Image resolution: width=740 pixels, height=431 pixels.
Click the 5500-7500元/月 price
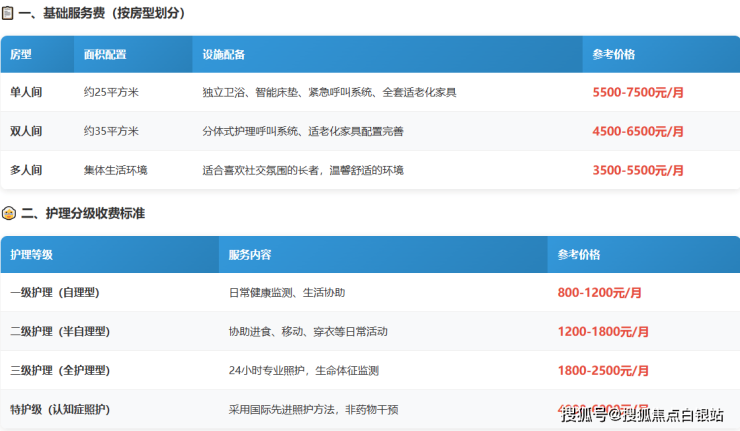(638, 92)
